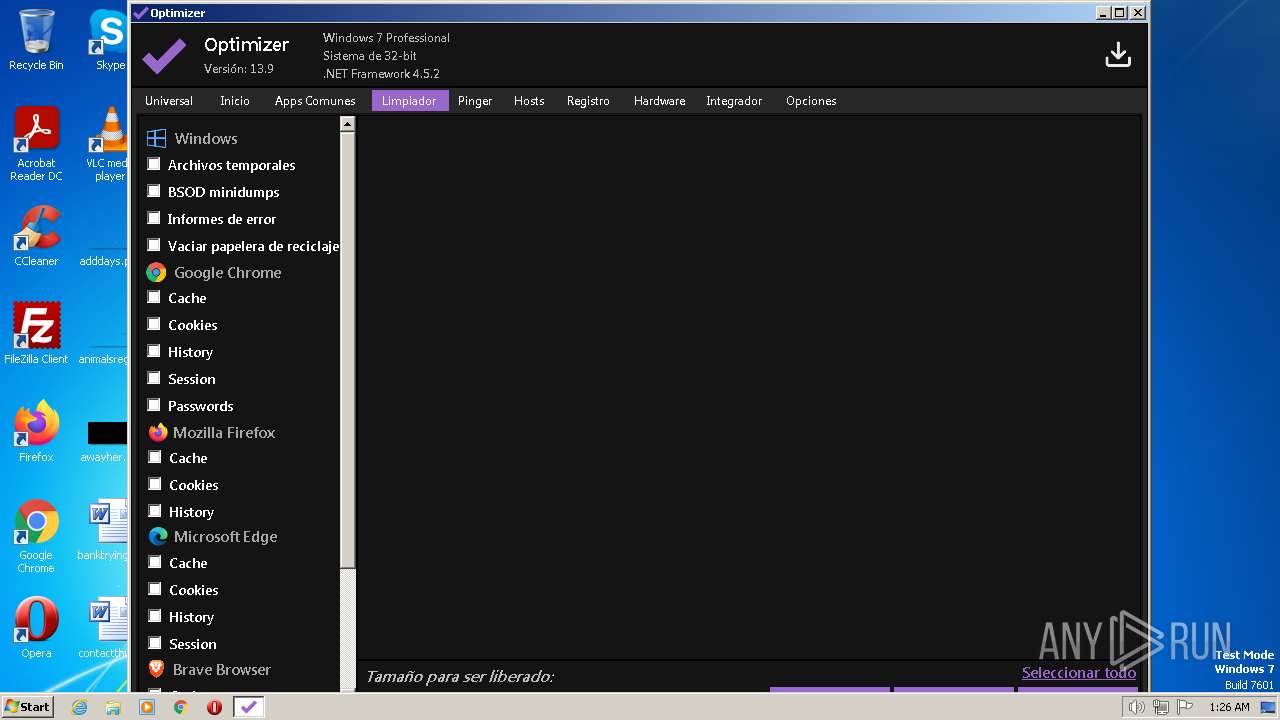1280x720 pixels.
Task: Switch to the Inicio tab
Action: tap(235, 101)
